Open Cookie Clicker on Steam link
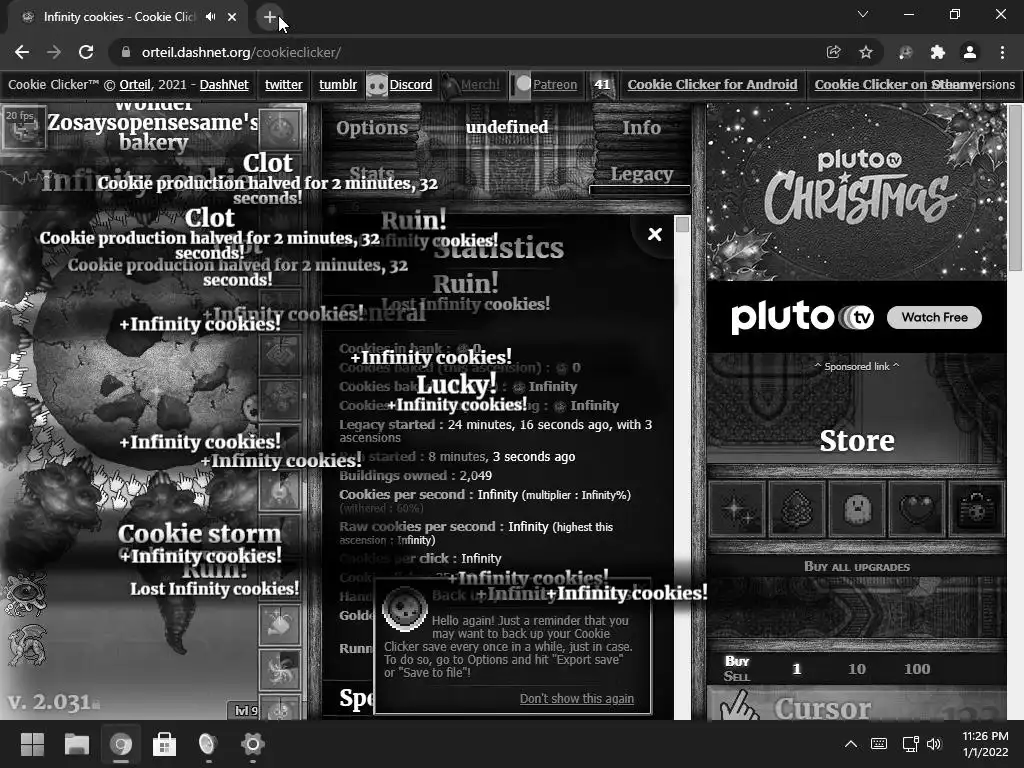This screenshot has width=1024, height=768. pyautogui.click(x=893, y=84)
